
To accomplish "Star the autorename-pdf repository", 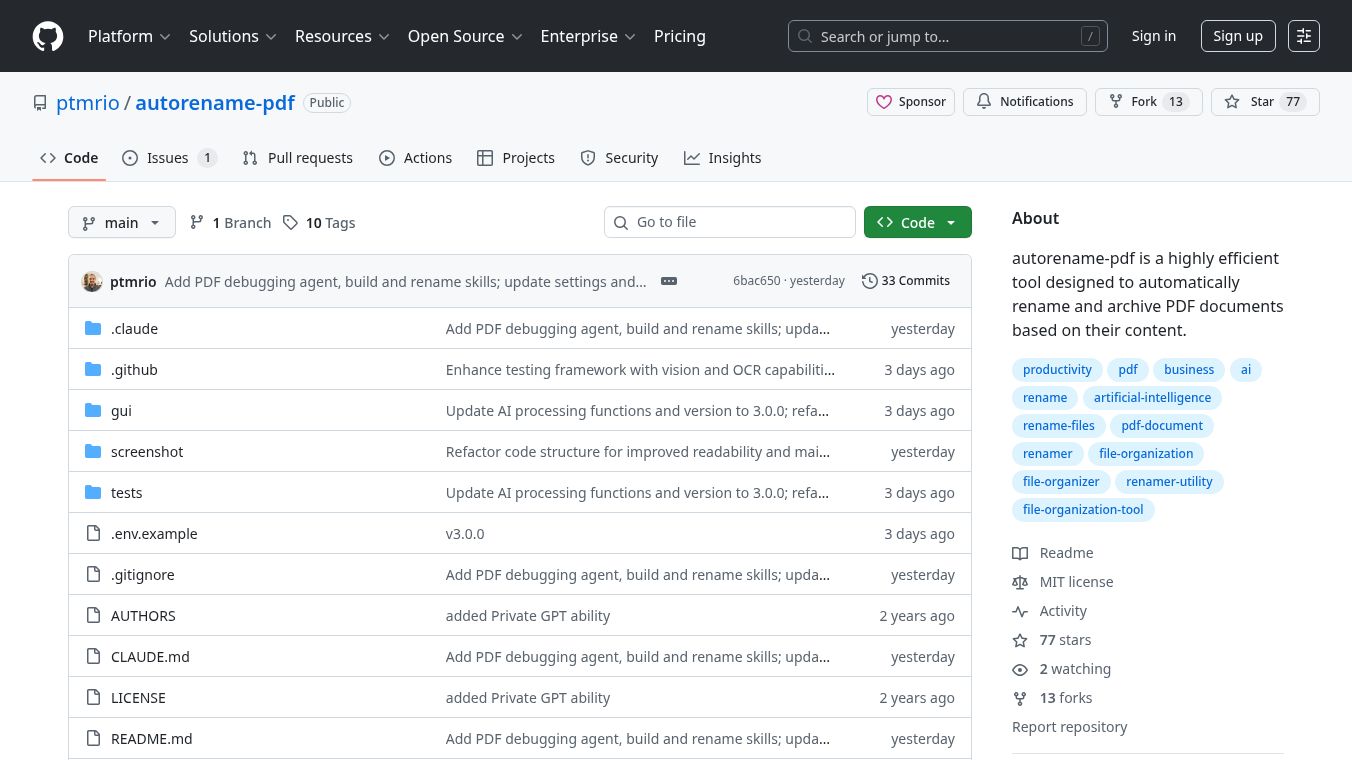I will pyautogui.click(x=1250, y=102).
